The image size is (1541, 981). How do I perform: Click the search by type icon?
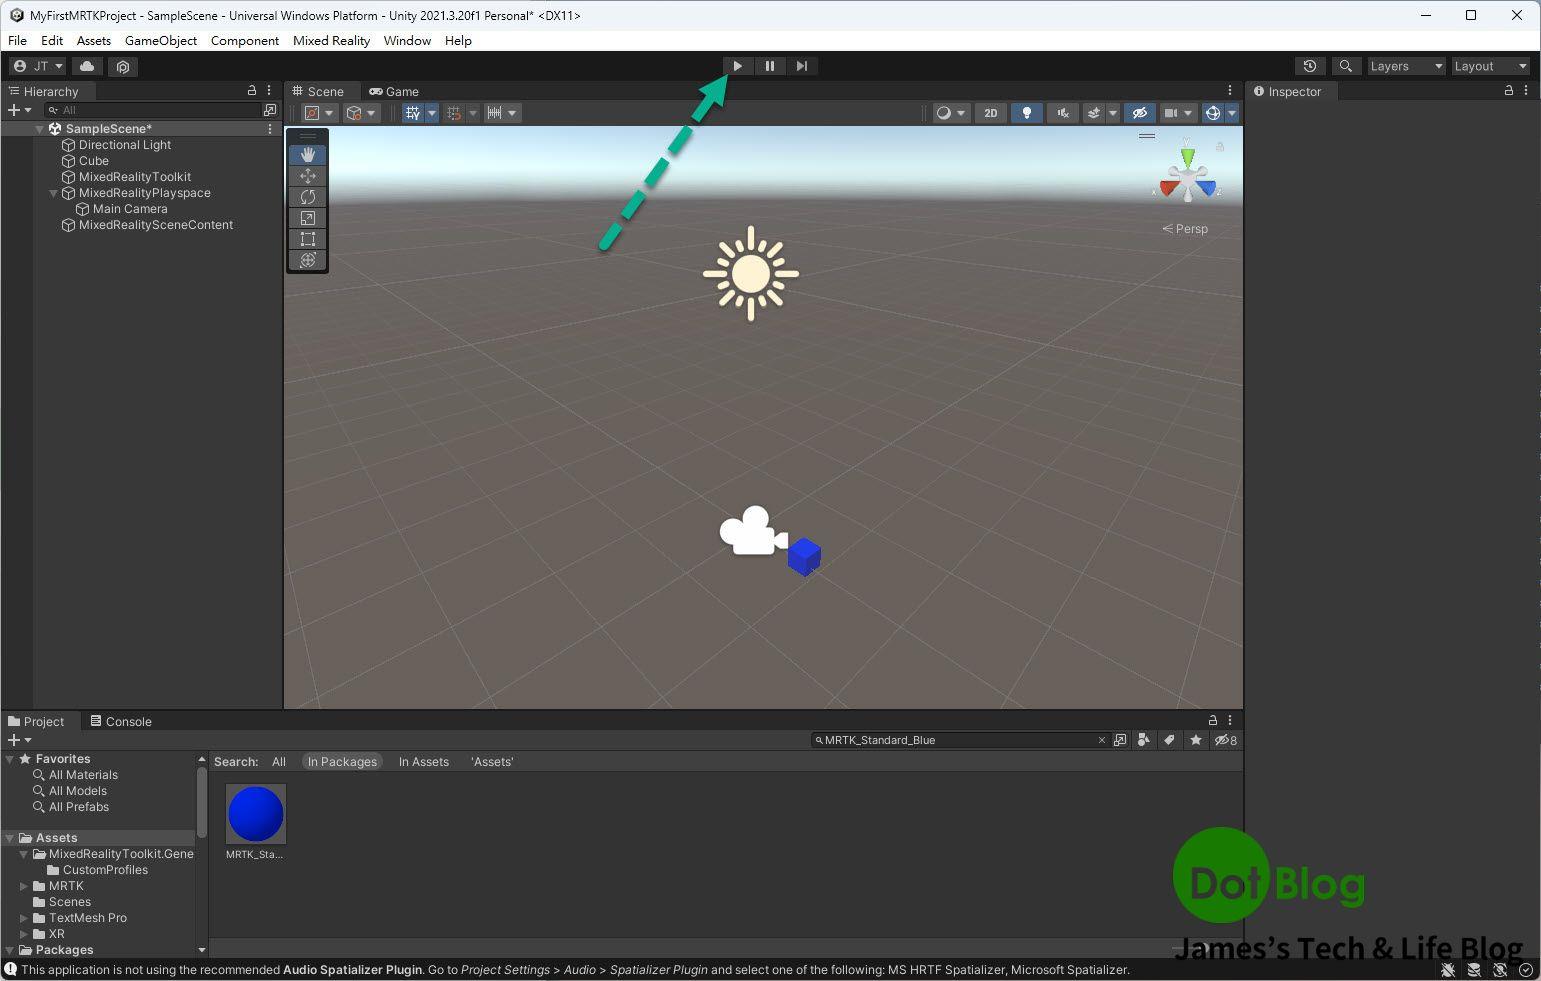[1144, 740]
